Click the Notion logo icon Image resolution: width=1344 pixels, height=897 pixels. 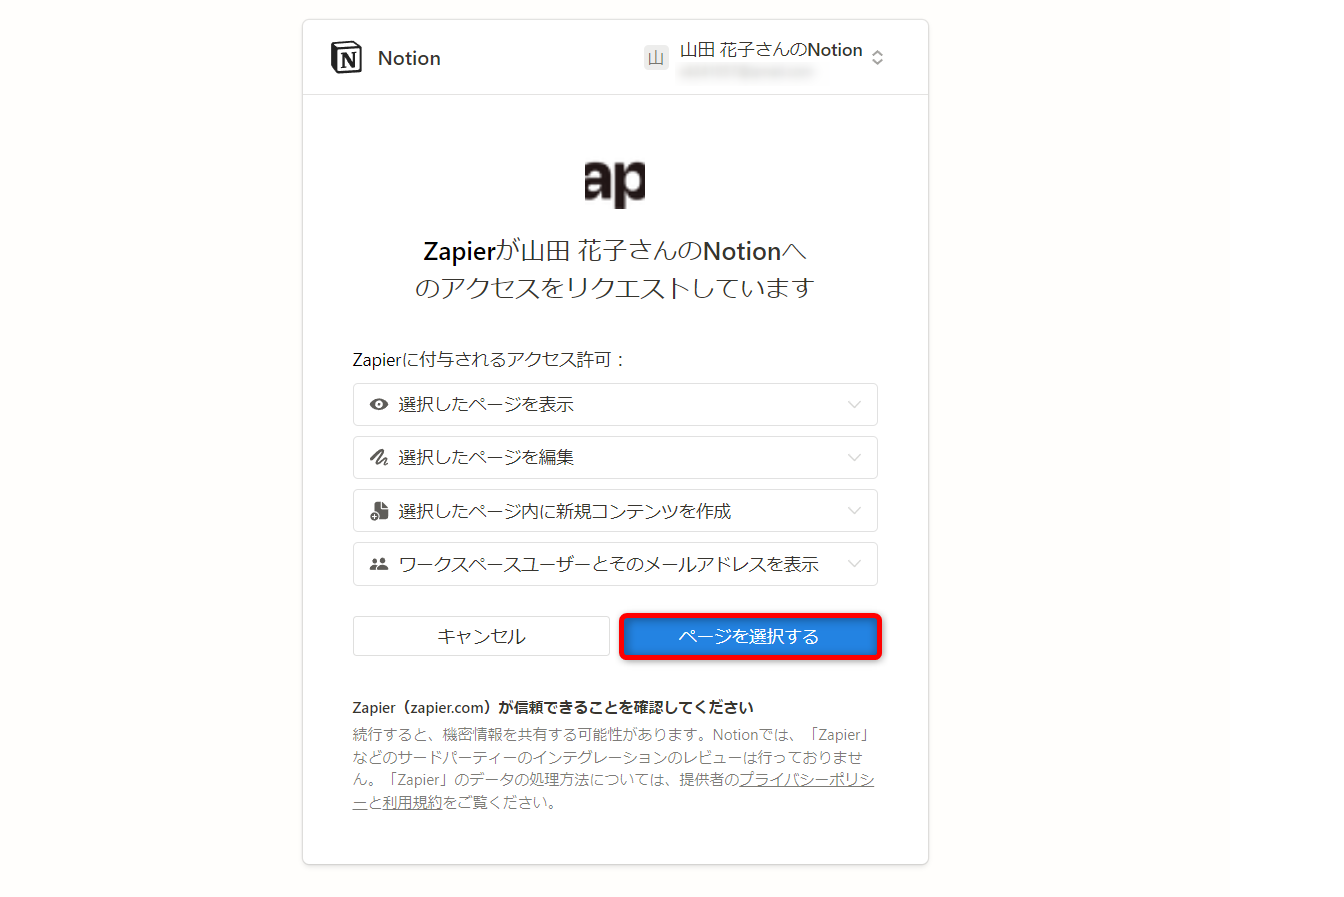click(346, 58)
